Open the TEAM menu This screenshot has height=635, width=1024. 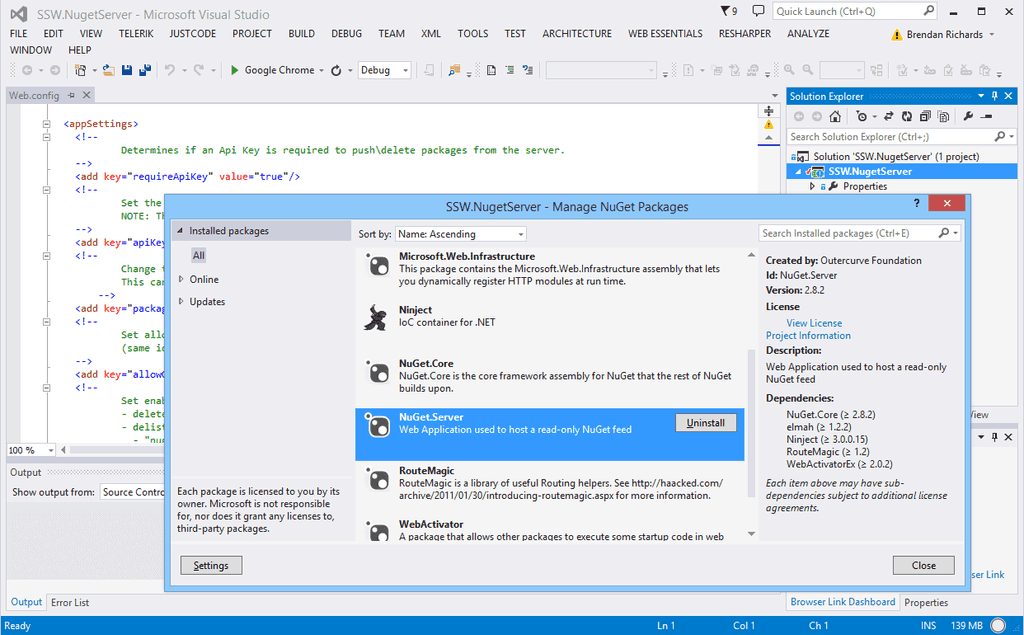(391, 33)
